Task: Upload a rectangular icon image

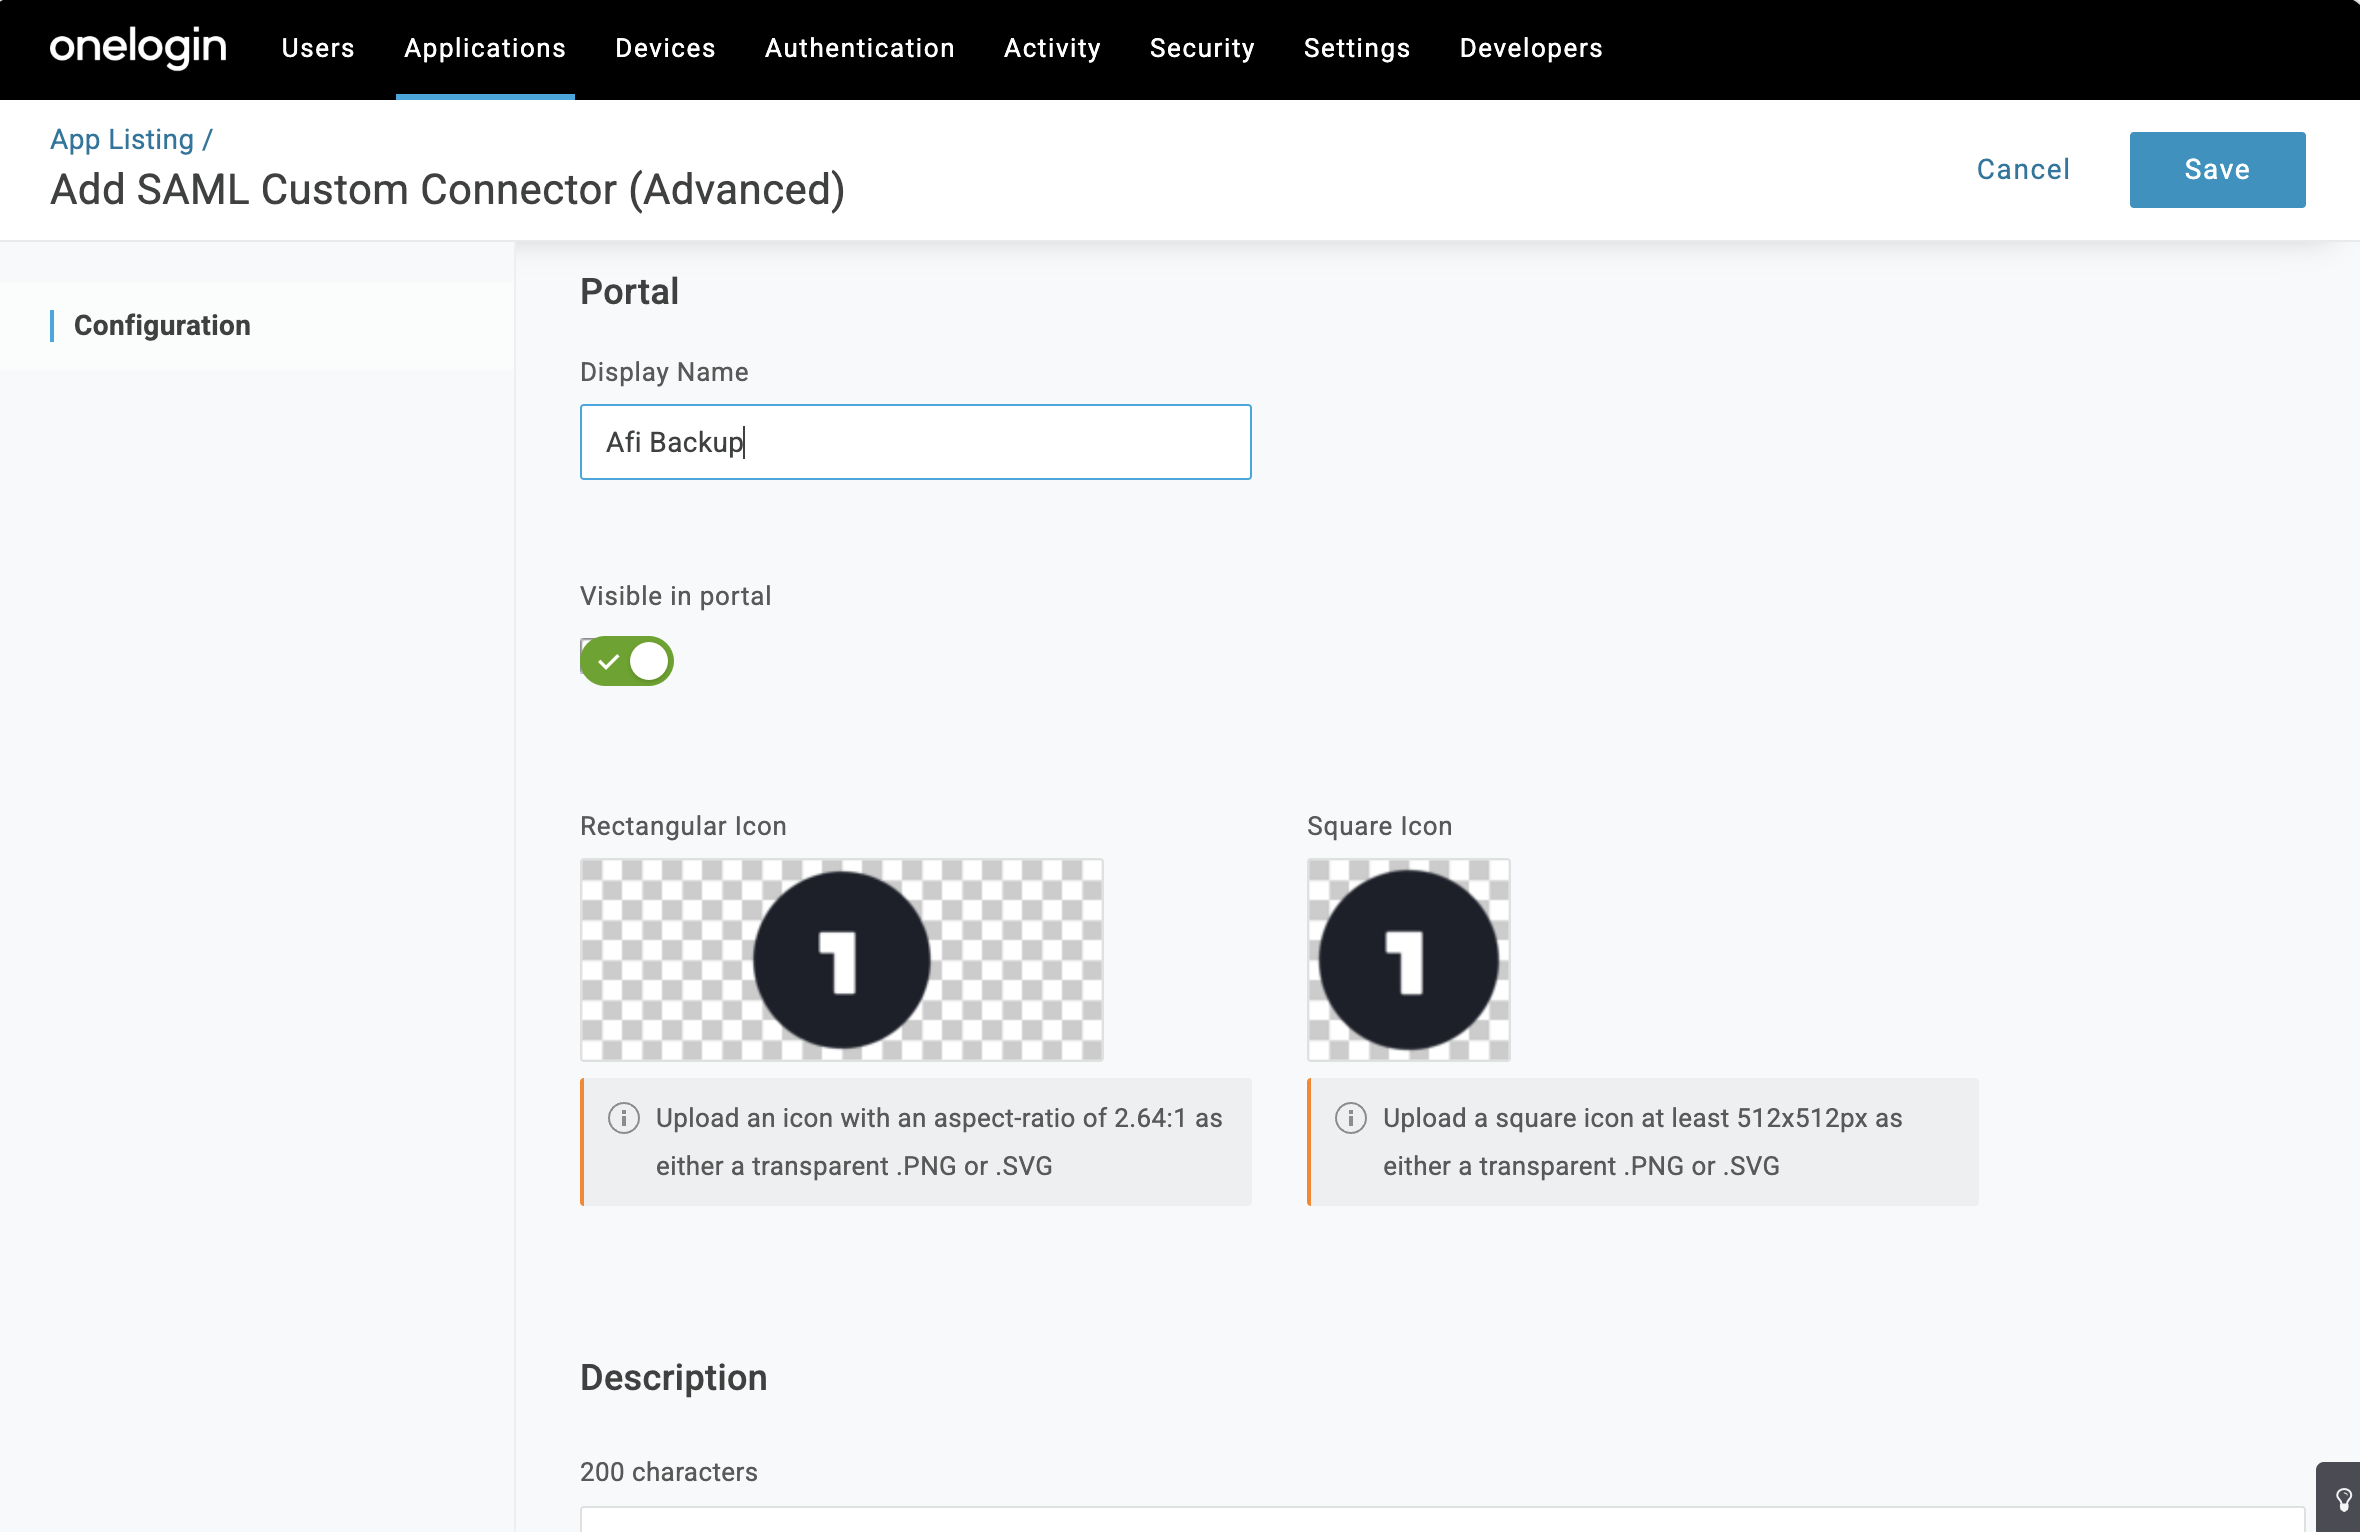Action: [x=841, y=959]
